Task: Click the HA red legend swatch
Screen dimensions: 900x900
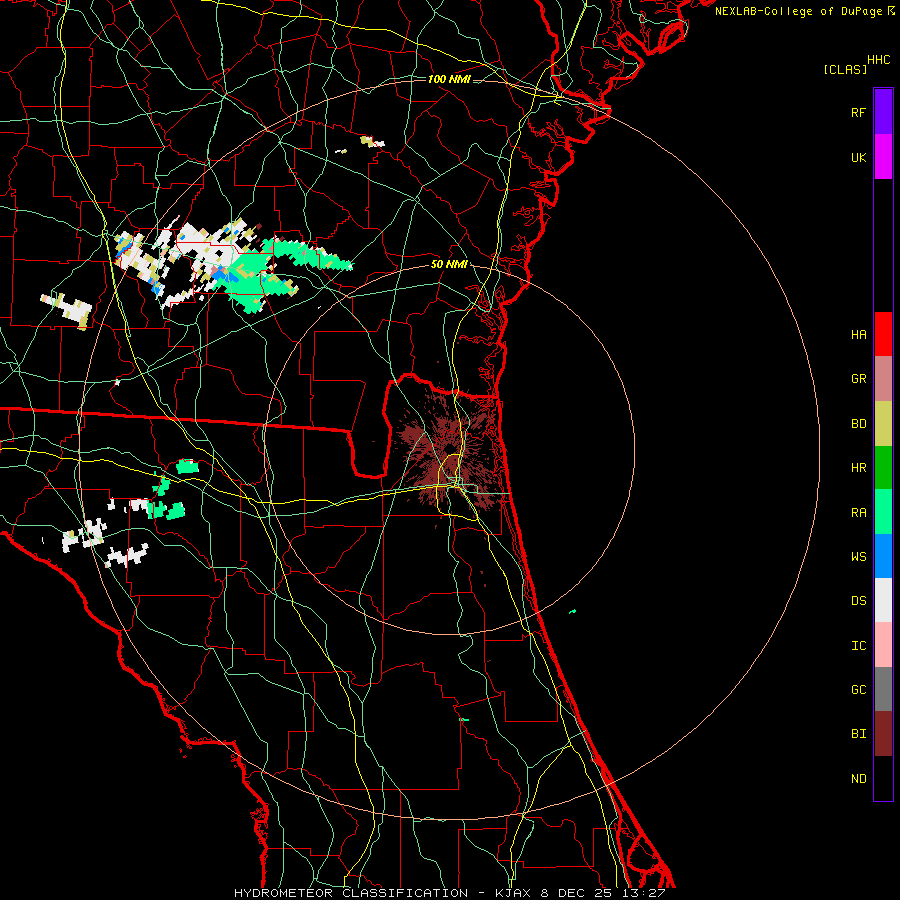Action: point(883,334)
